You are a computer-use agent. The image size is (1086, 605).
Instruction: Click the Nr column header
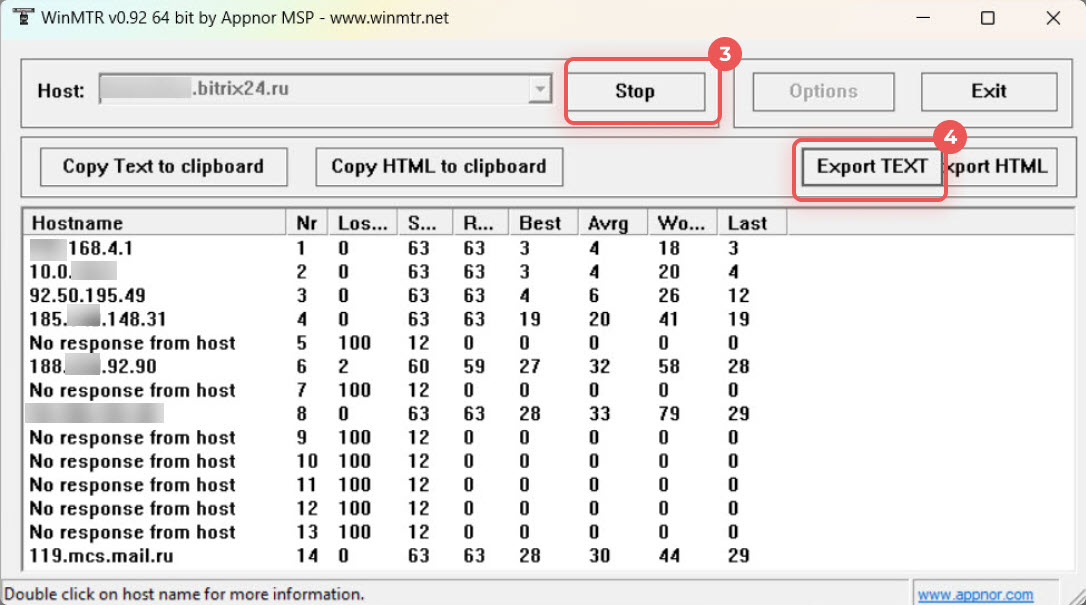click(306, 223)
